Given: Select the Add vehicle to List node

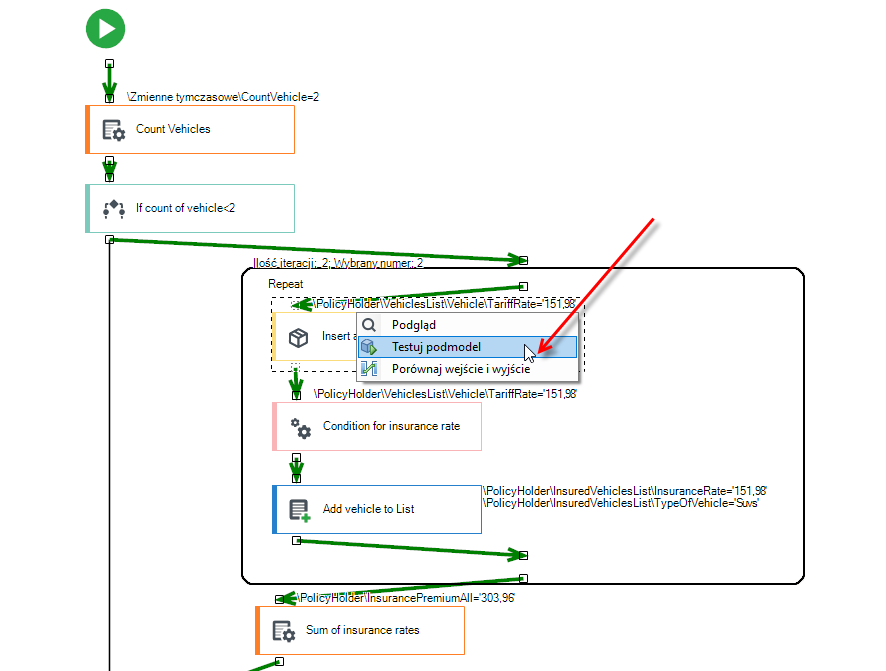Looking at the screenshot, I should coord(377,509).
